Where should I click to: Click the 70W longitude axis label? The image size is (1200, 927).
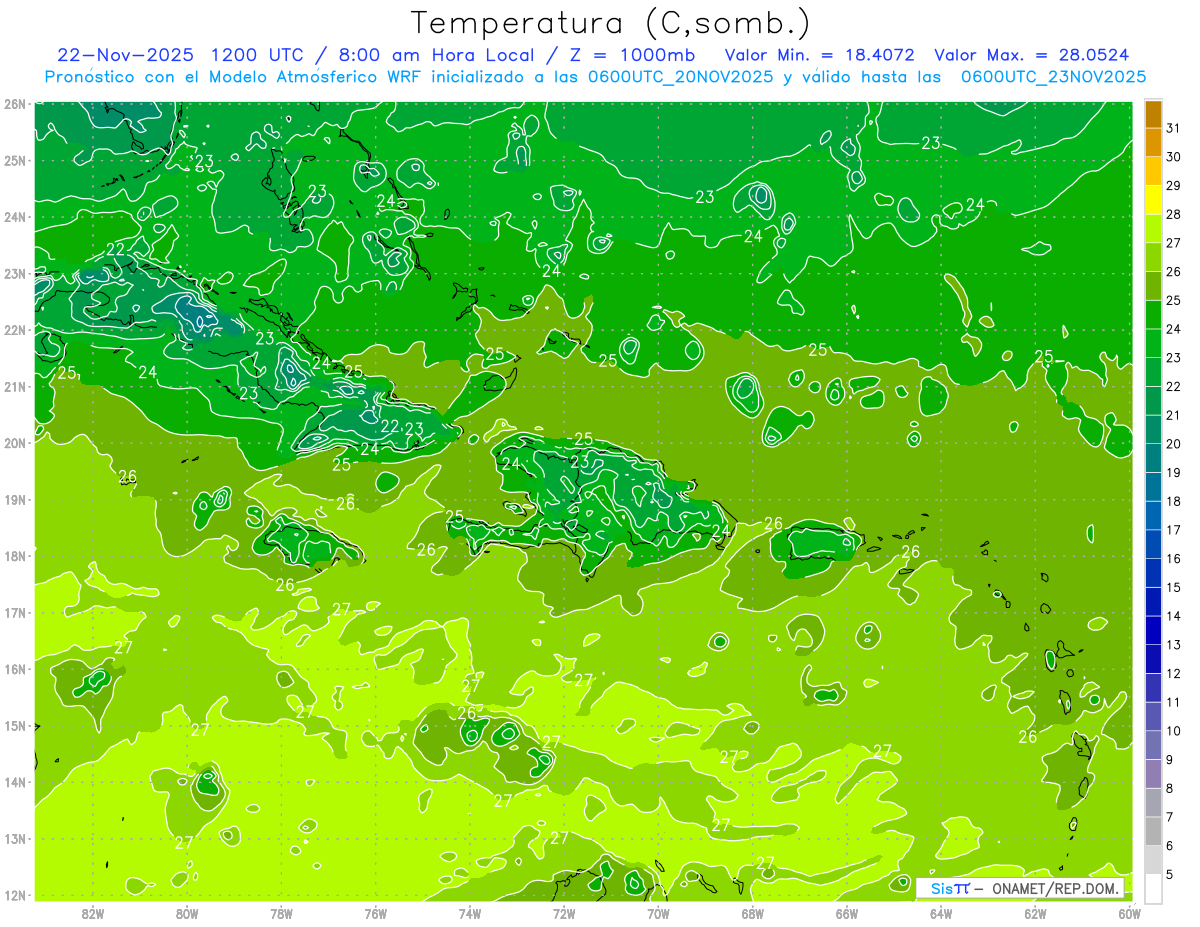[658, 913]
